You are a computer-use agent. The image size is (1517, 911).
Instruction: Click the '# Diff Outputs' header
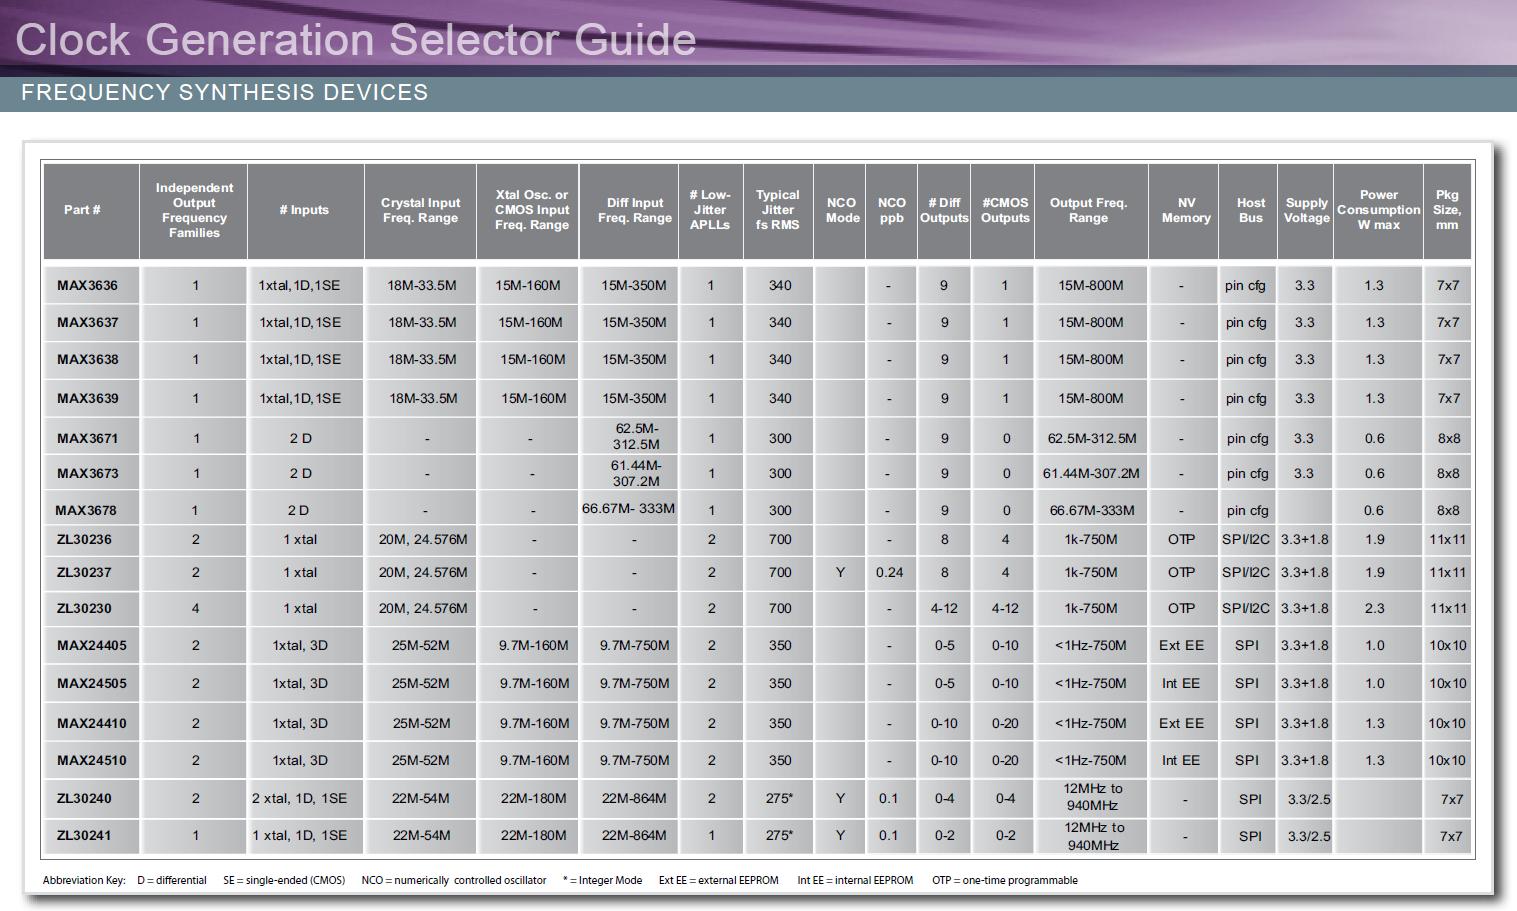tap(944, 210)
